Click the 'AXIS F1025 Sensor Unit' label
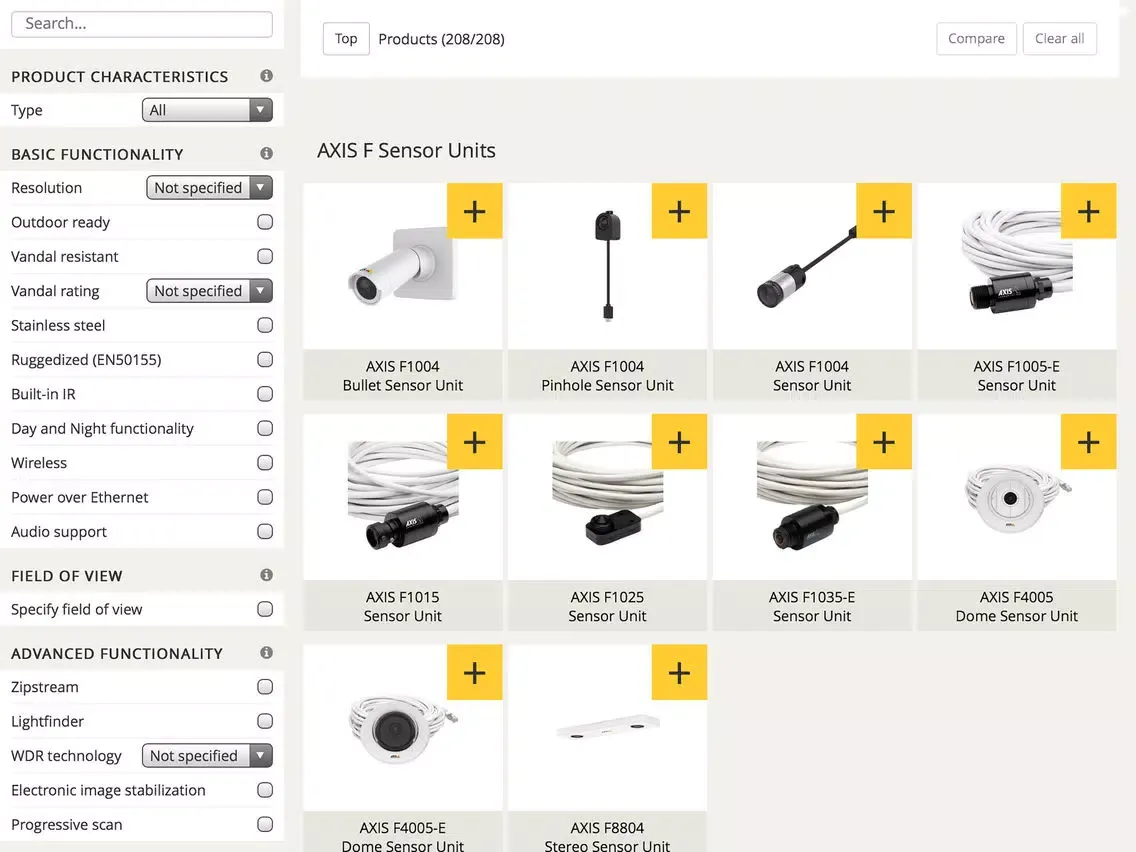1136x852 pixels. click(607, 606)
